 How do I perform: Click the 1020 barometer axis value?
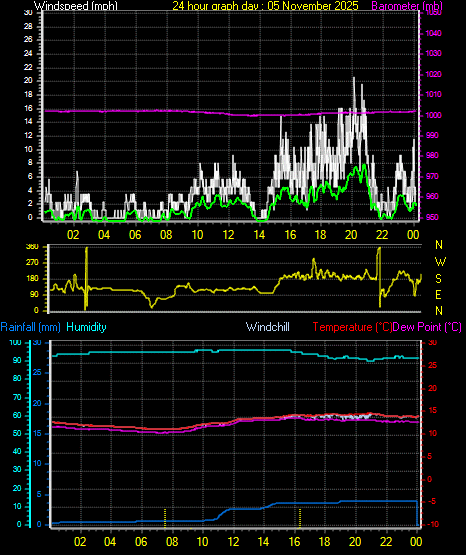[x=433, y=74]
